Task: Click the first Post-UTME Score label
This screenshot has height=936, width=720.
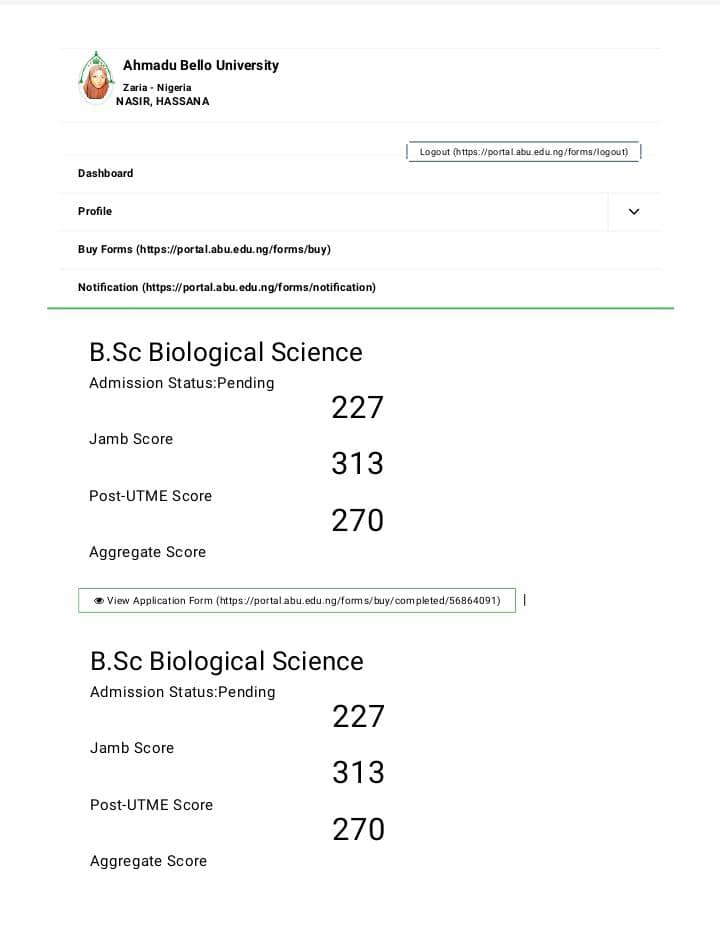Action: (x=151, y=496)
